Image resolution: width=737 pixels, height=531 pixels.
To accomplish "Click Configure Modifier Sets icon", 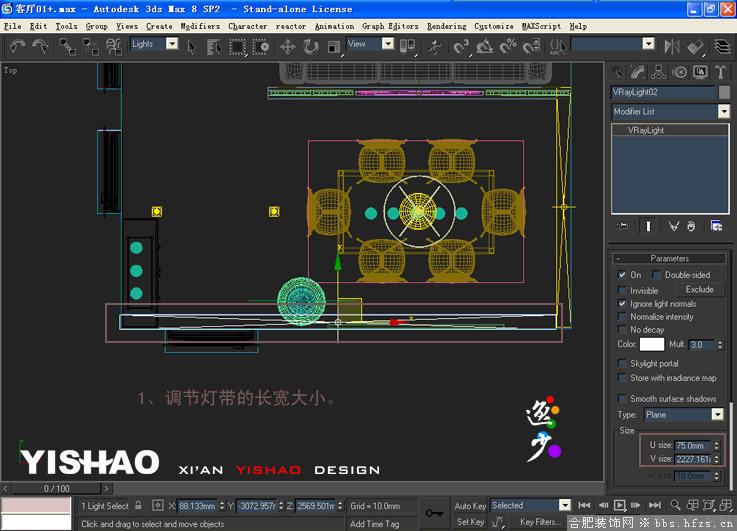I will [x=716, y=226].
